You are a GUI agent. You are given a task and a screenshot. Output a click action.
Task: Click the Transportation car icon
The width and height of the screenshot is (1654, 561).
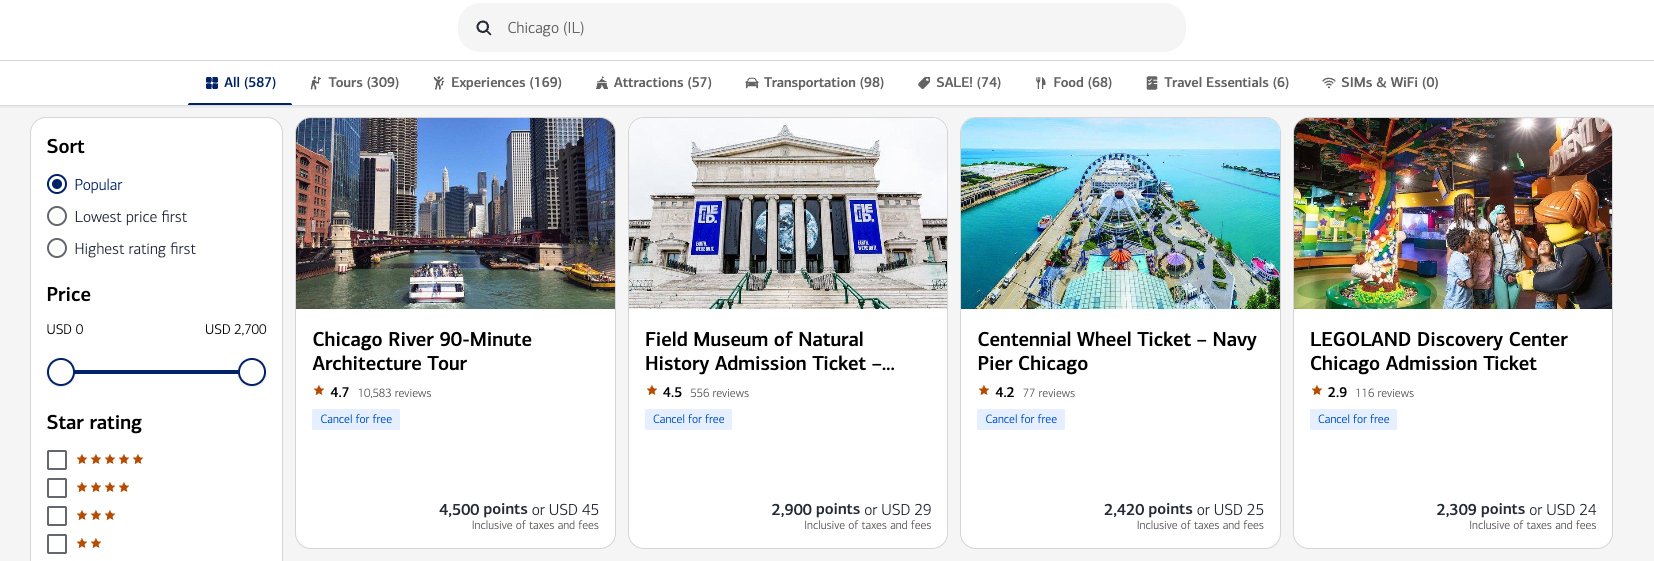click(x=752, y=83)
